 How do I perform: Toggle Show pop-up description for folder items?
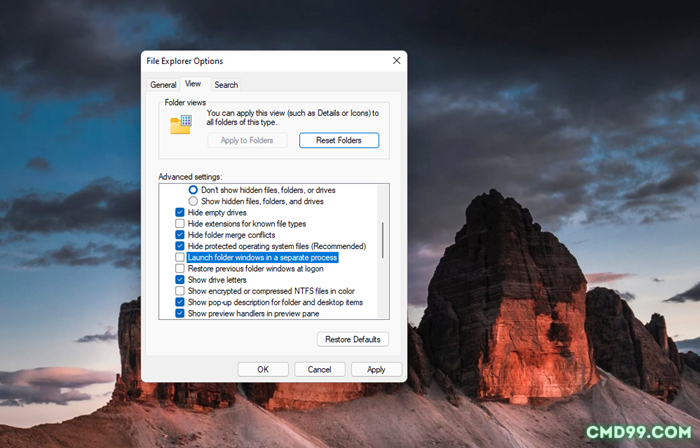coord(179,302)
